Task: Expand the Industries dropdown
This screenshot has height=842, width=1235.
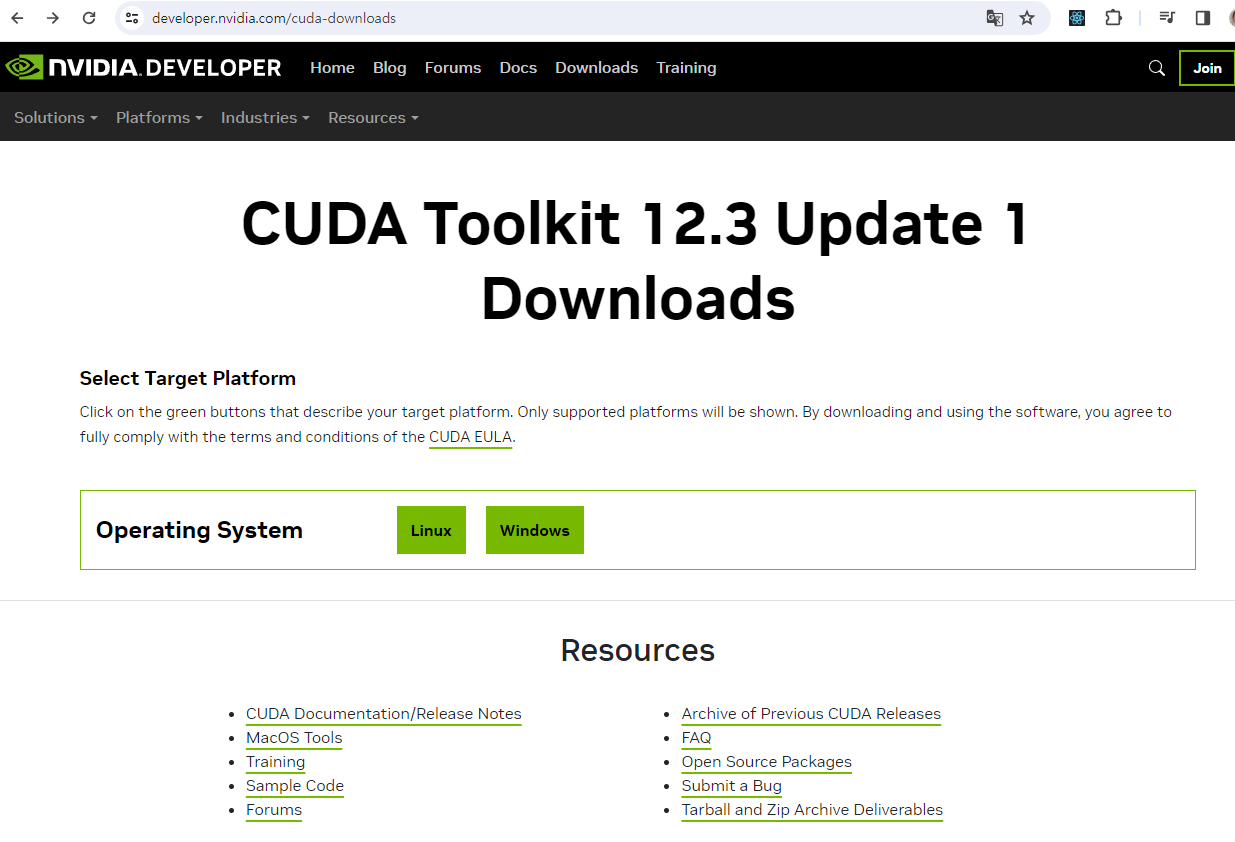Action: [x=265, y=117]
